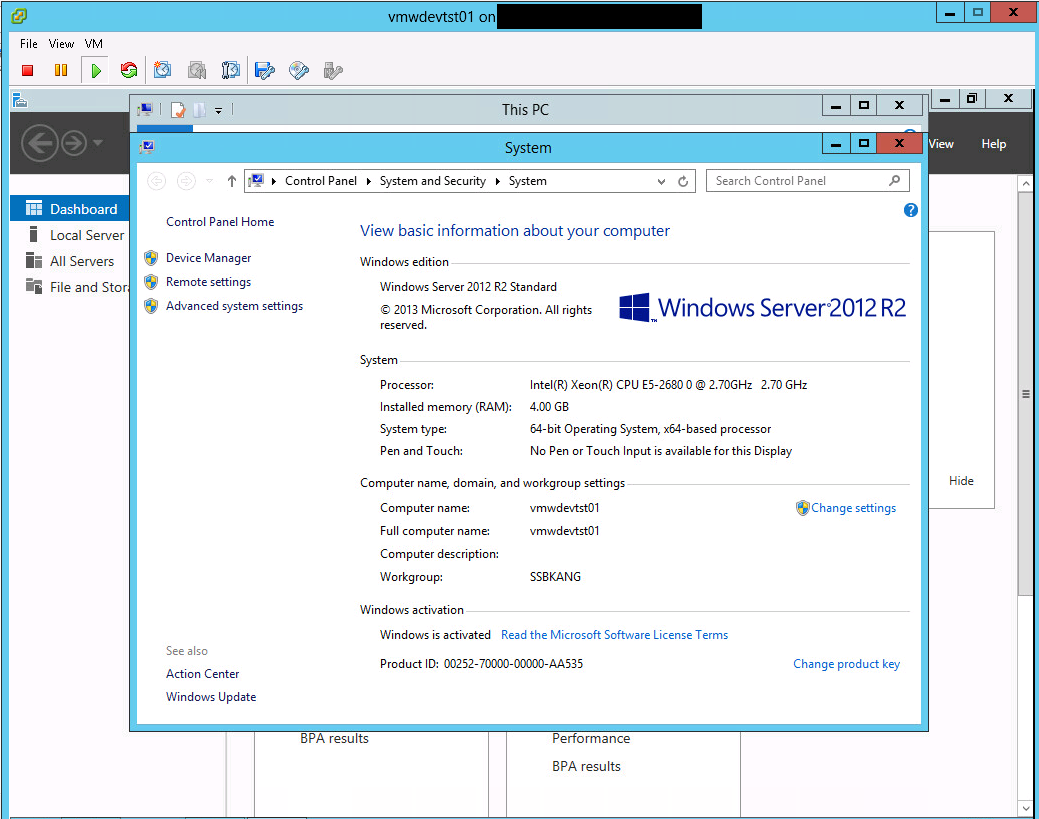Expand Quick Access Toolbar customize arrow
This screenshot has height=819, width=1039.
tap(218, 109)
